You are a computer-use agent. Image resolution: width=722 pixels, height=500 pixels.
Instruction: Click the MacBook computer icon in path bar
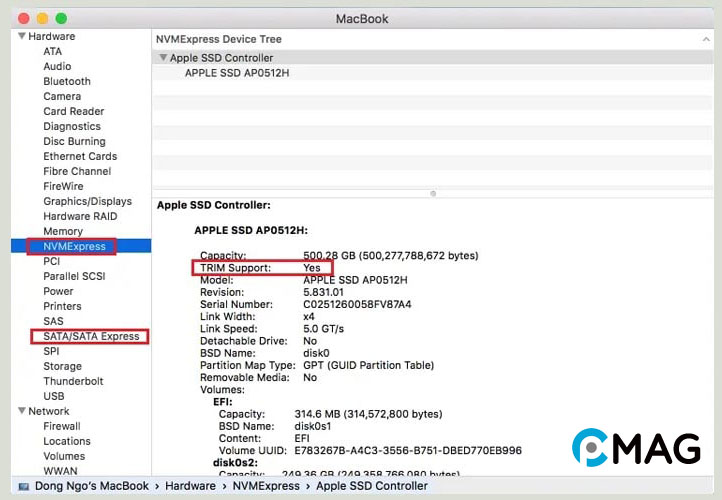click(23, 486)
